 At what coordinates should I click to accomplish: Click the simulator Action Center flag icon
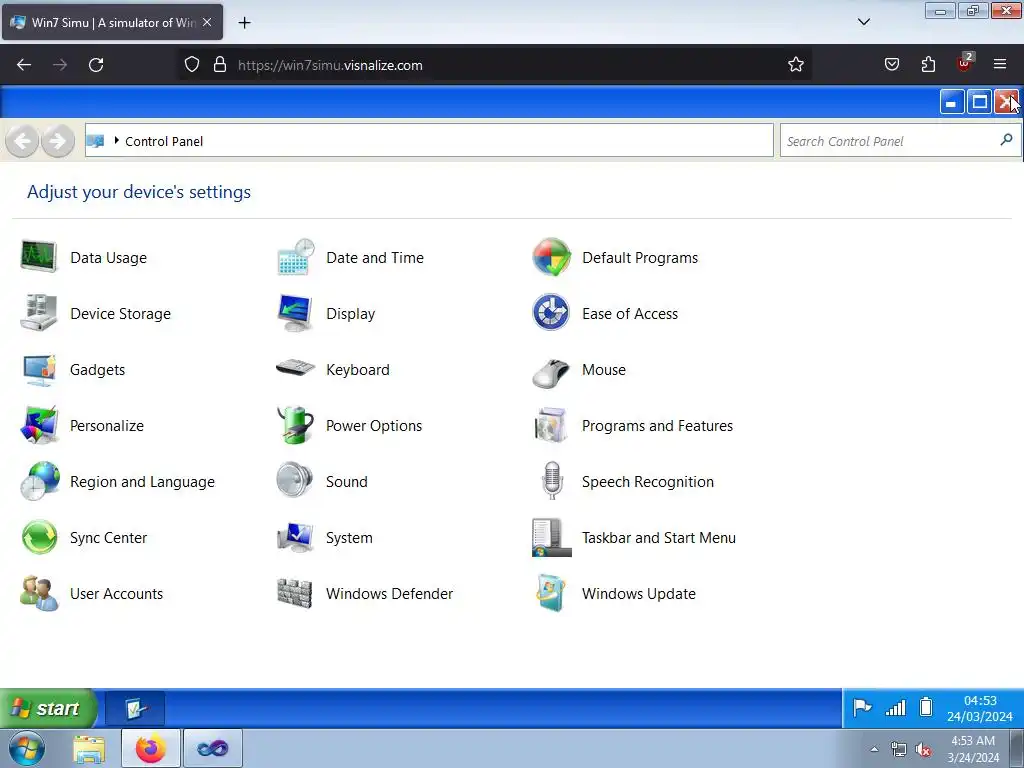click(862, 708)
